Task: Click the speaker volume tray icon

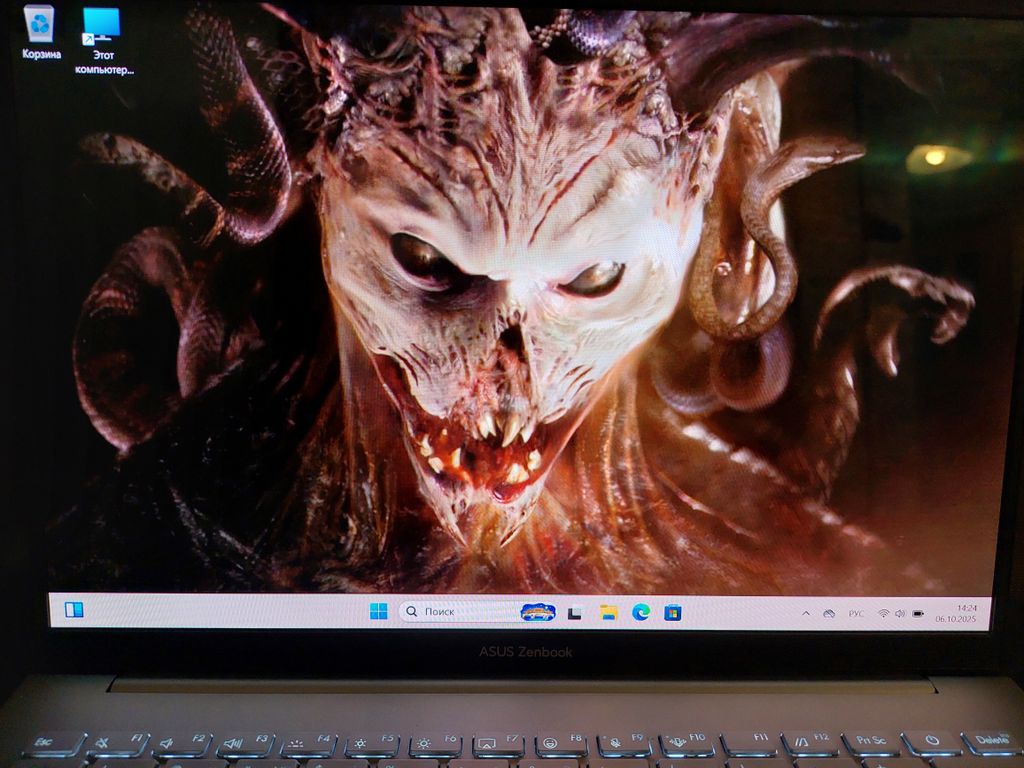Action: [899, 612]
